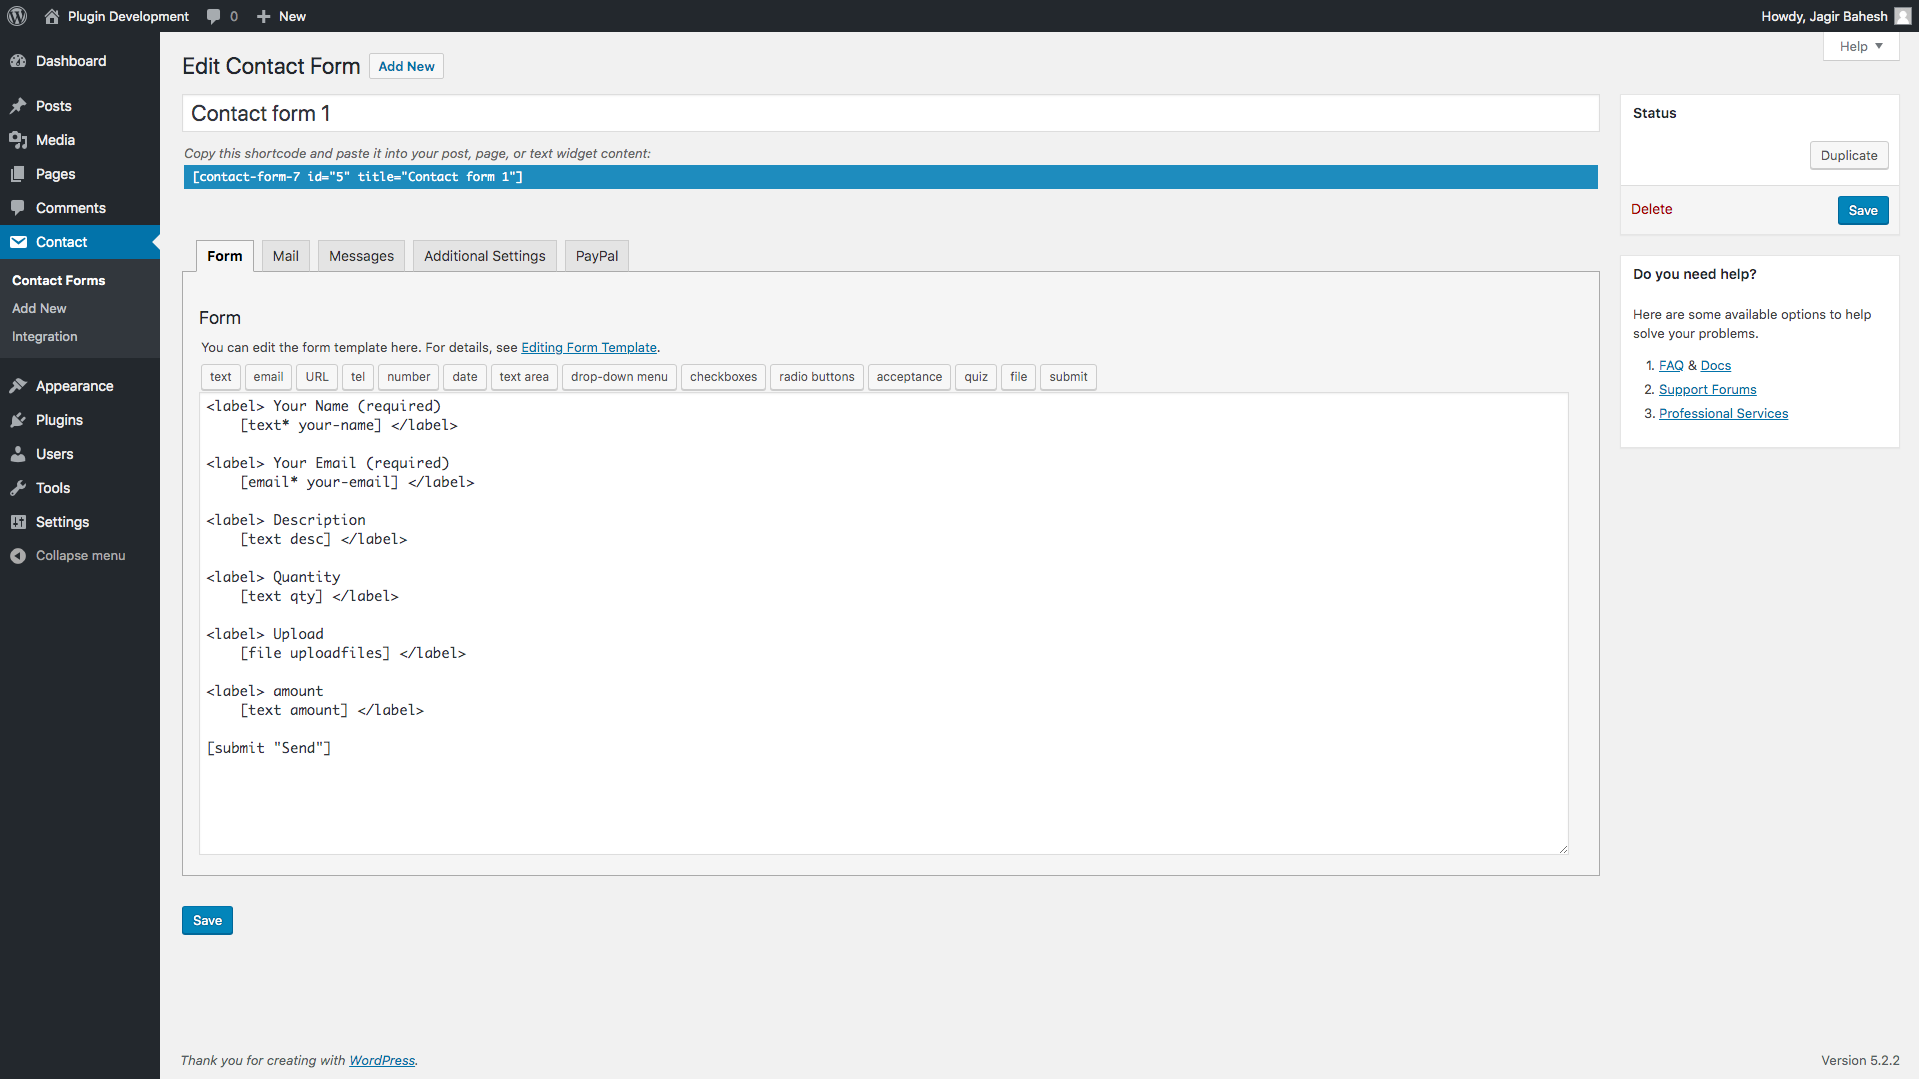Click Add New button beside page title
The image size is (1919, 1079).
click(x=406, y=66)
